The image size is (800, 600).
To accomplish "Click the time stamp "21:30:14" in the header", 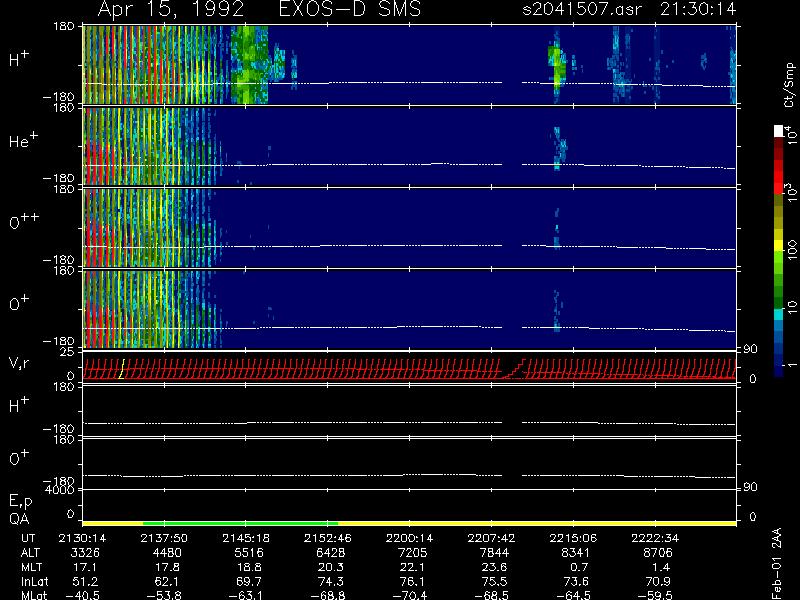I will 697,9.
